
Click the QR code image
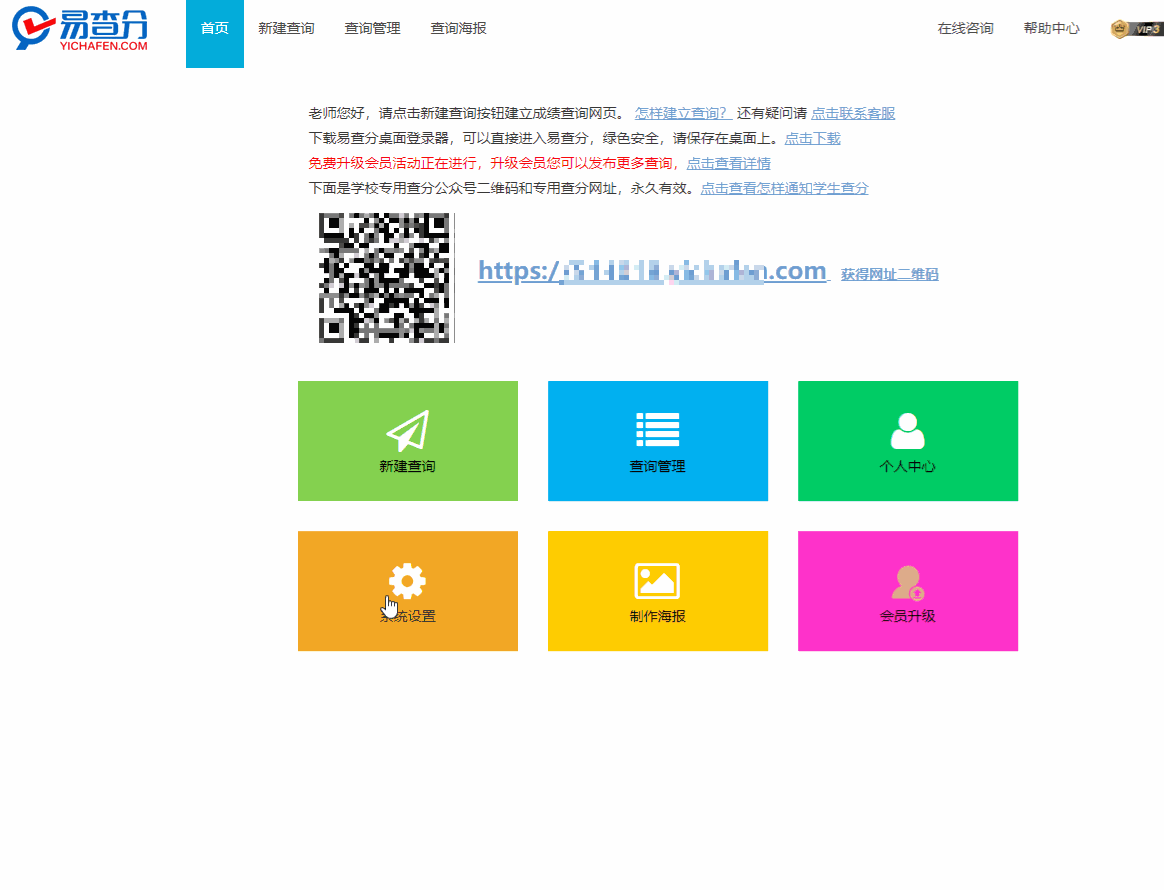(386, 278)
